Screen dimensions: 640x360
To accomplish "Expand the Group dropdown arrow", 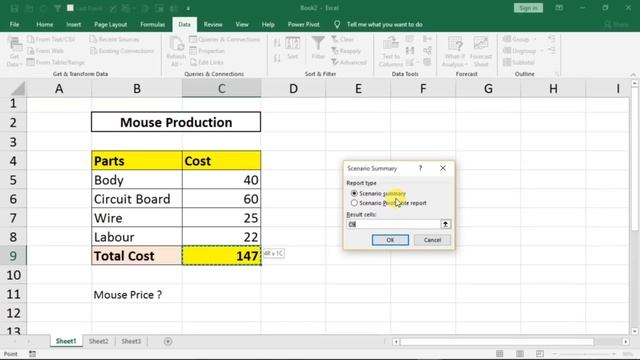I will click(x=535, y=40).
